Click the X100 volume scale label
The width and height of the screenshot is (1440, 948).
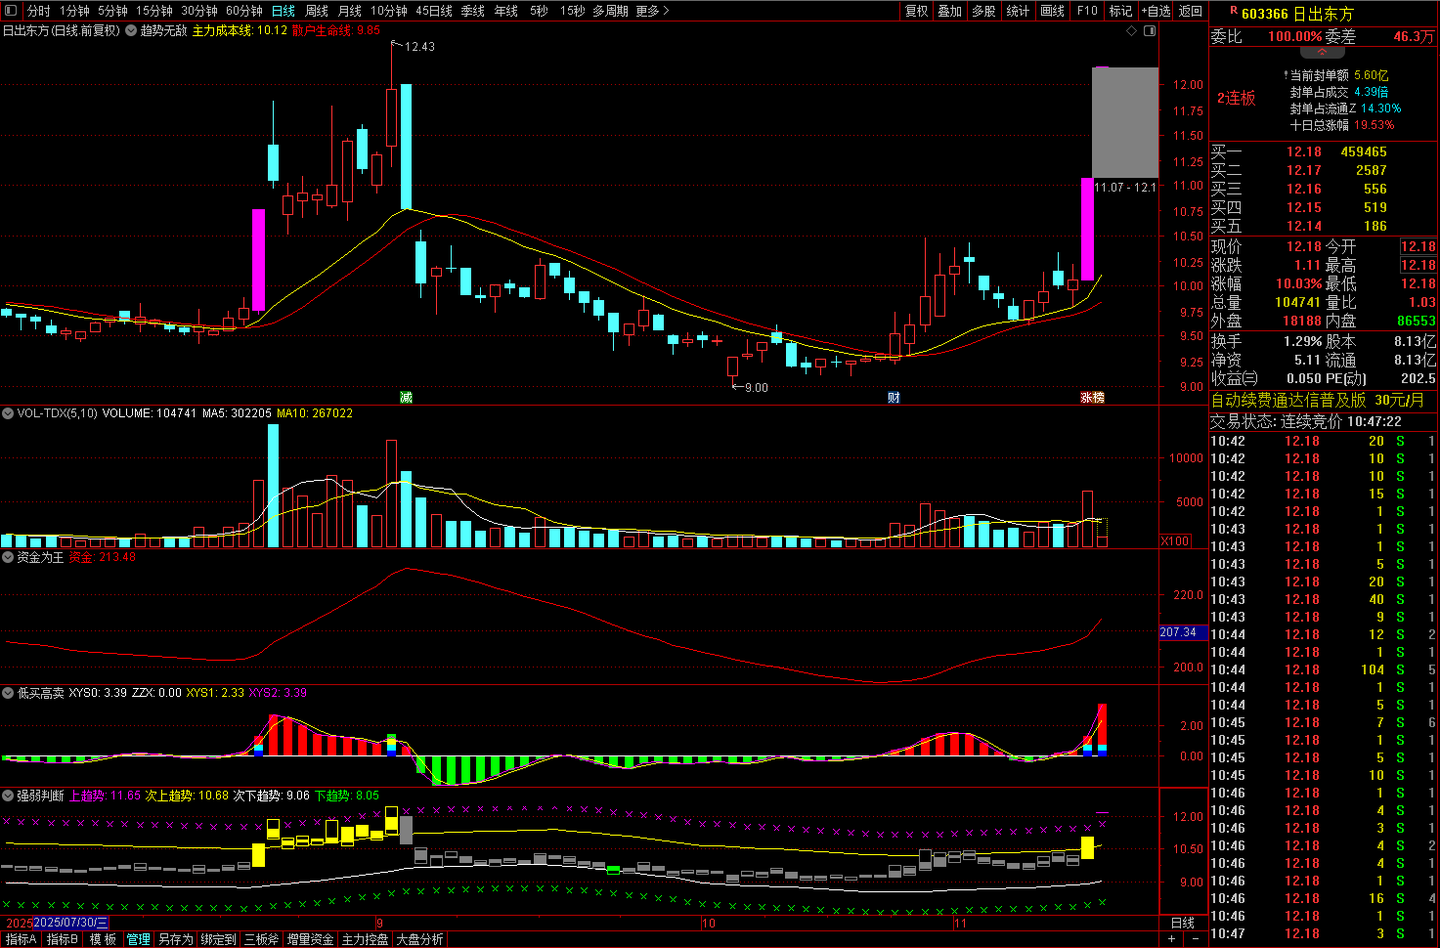1175,541
